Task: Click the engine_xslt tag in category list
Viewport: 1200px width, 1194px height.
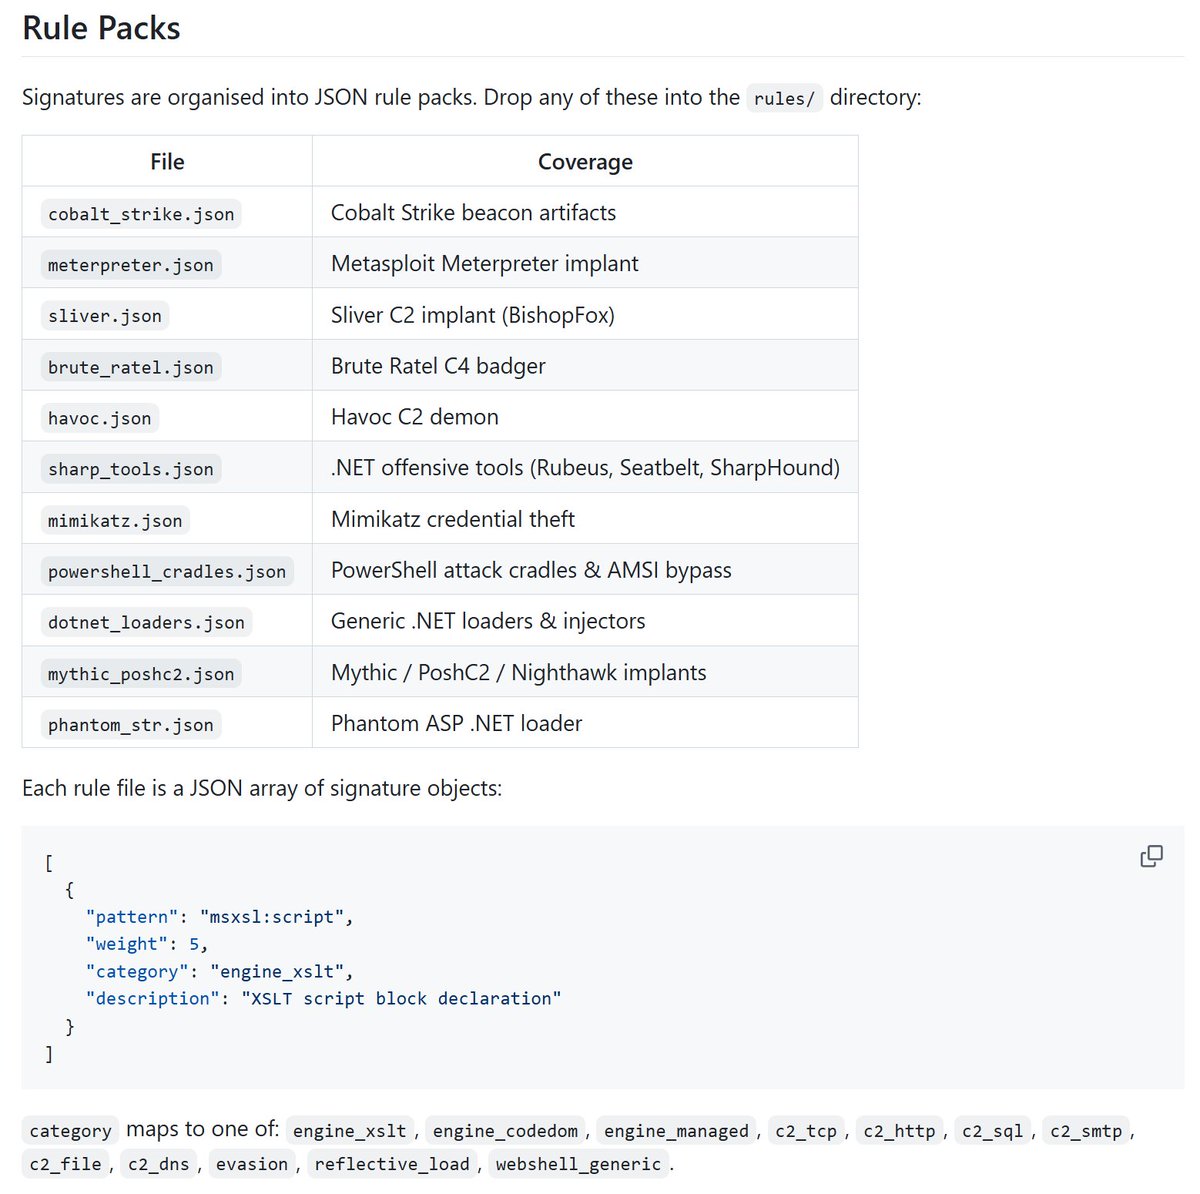Action: click(x=349, y=1131)
